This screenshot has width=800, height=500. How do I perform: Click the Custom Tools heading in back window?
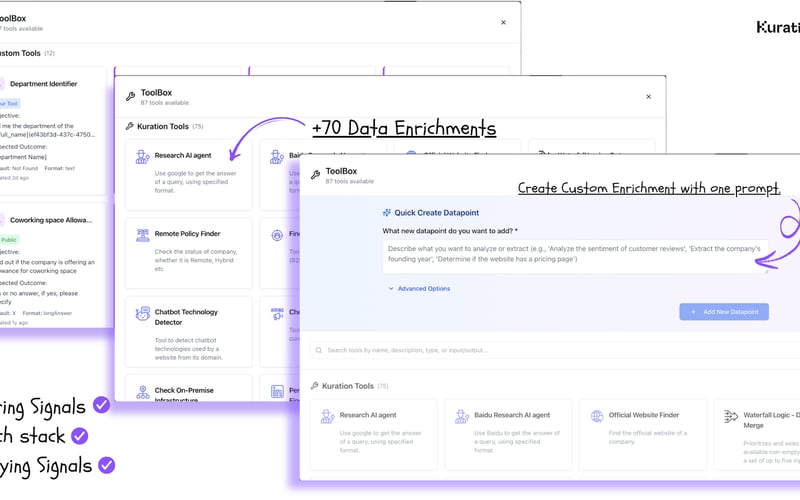[x=20, y=53]
